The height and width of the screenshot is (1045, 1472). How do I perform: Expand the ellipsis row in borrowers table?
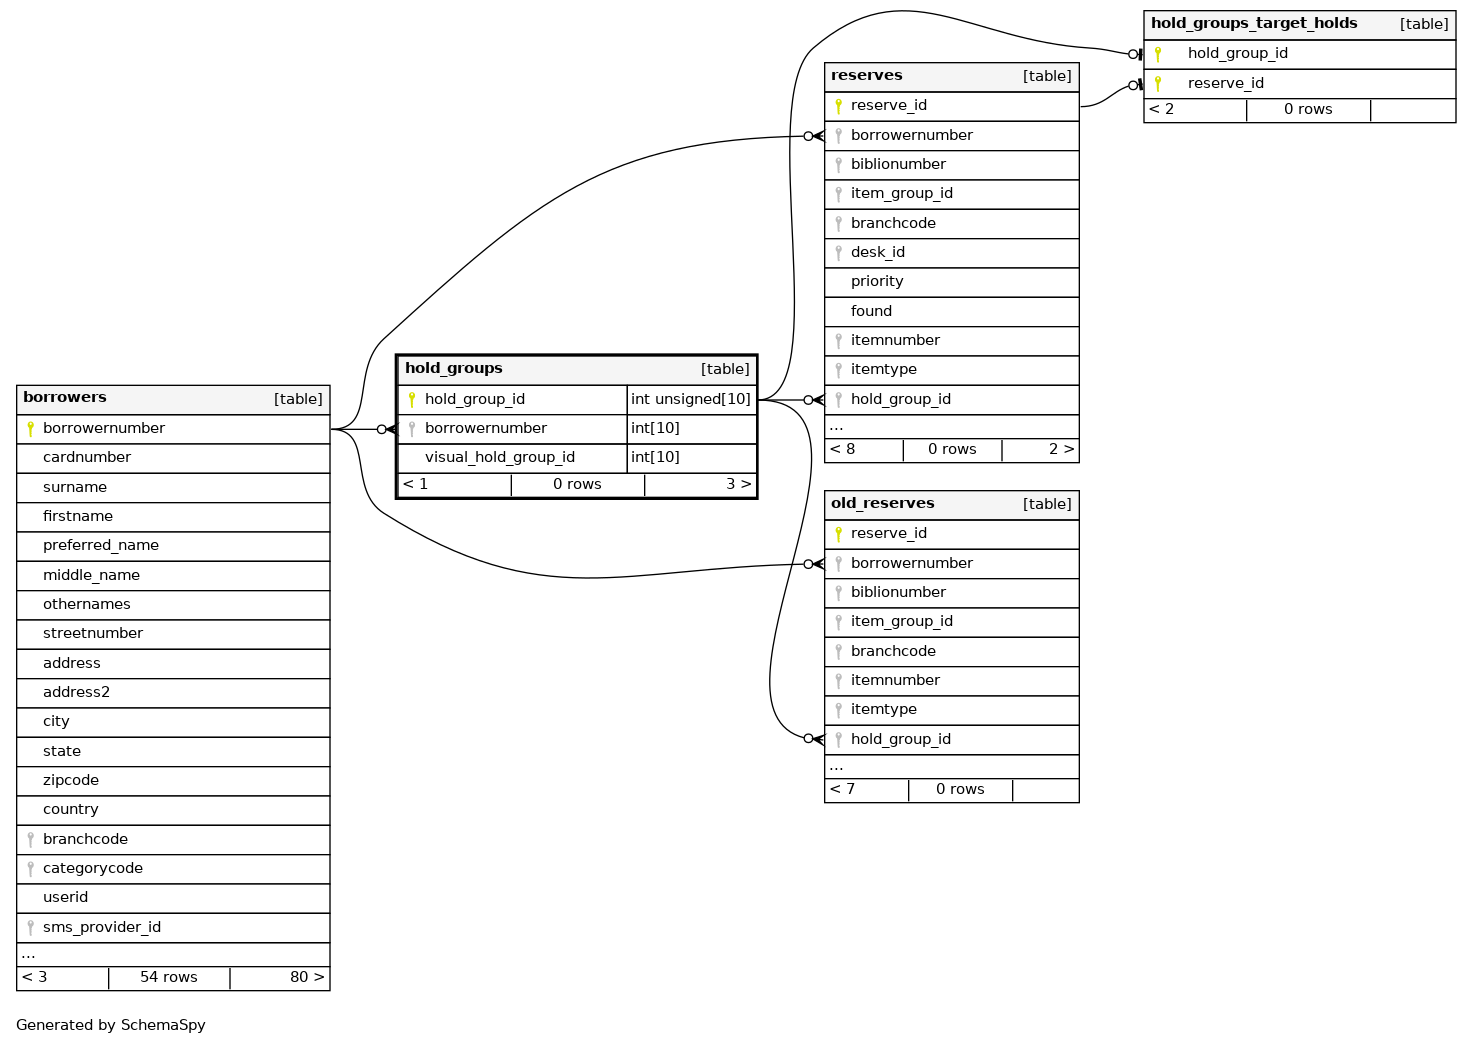click(x=28, y=954)
